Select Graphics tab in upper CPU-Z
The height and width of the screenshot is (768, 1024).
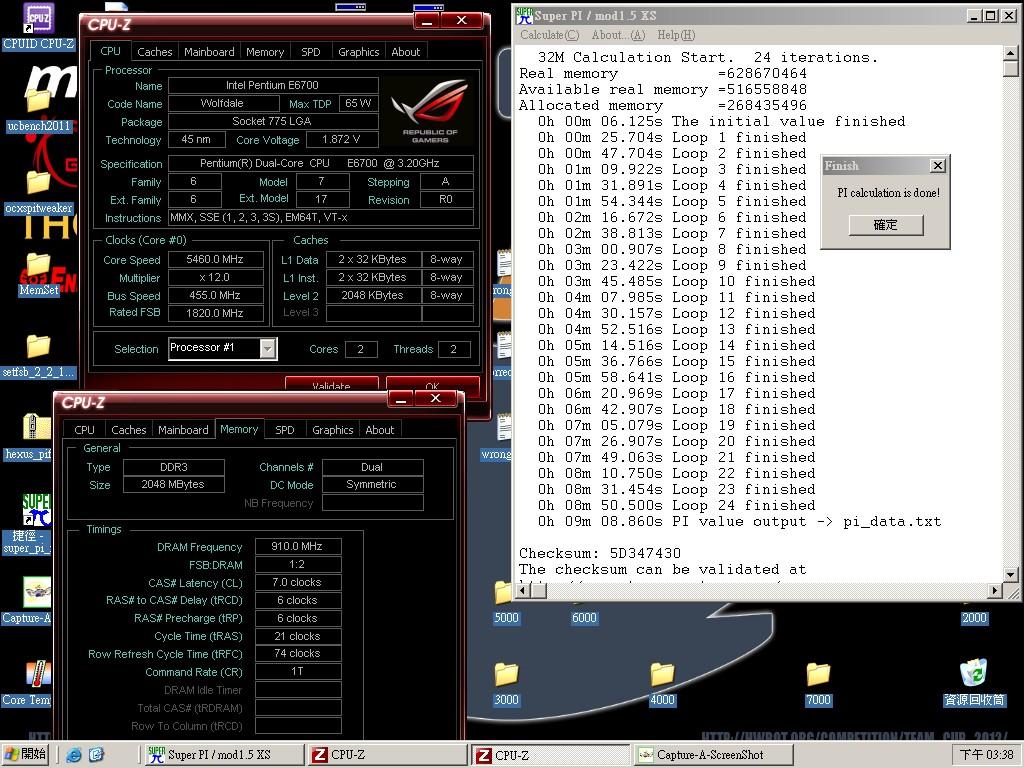(359, 52)
